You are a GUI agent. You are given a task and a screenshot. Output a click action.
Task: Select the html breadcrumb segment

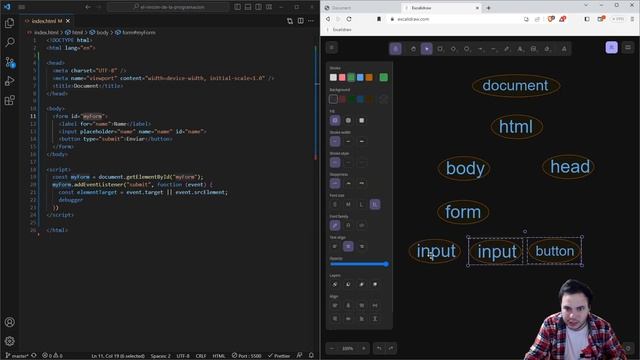click(74, 32)
